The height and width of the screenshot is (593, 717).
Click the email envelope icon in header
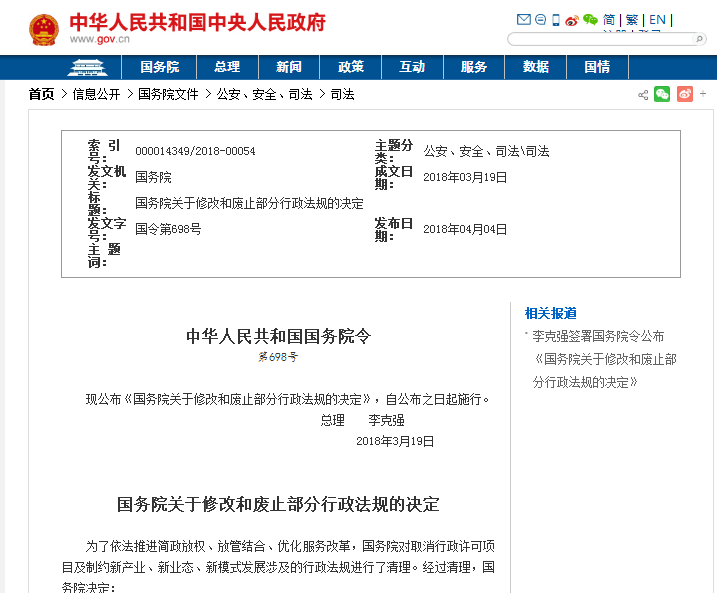click(x=523, y=19)
